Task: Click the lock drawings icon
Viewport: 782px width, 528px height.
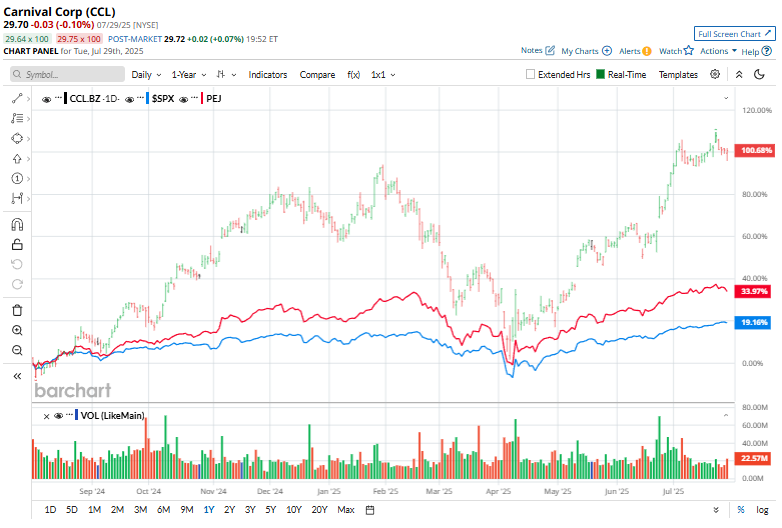Action: 17,244
